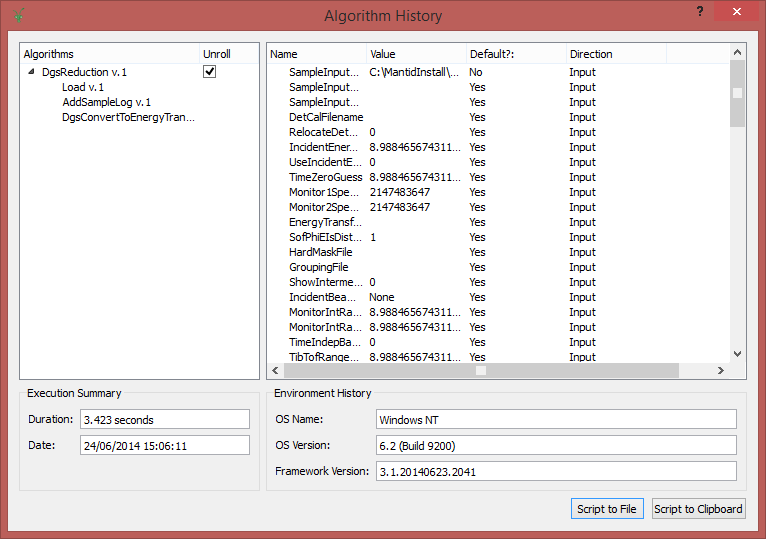Click the horizontal scrollbar left arrow
This screenshot has height=539, width=766.
pos(274,370)
